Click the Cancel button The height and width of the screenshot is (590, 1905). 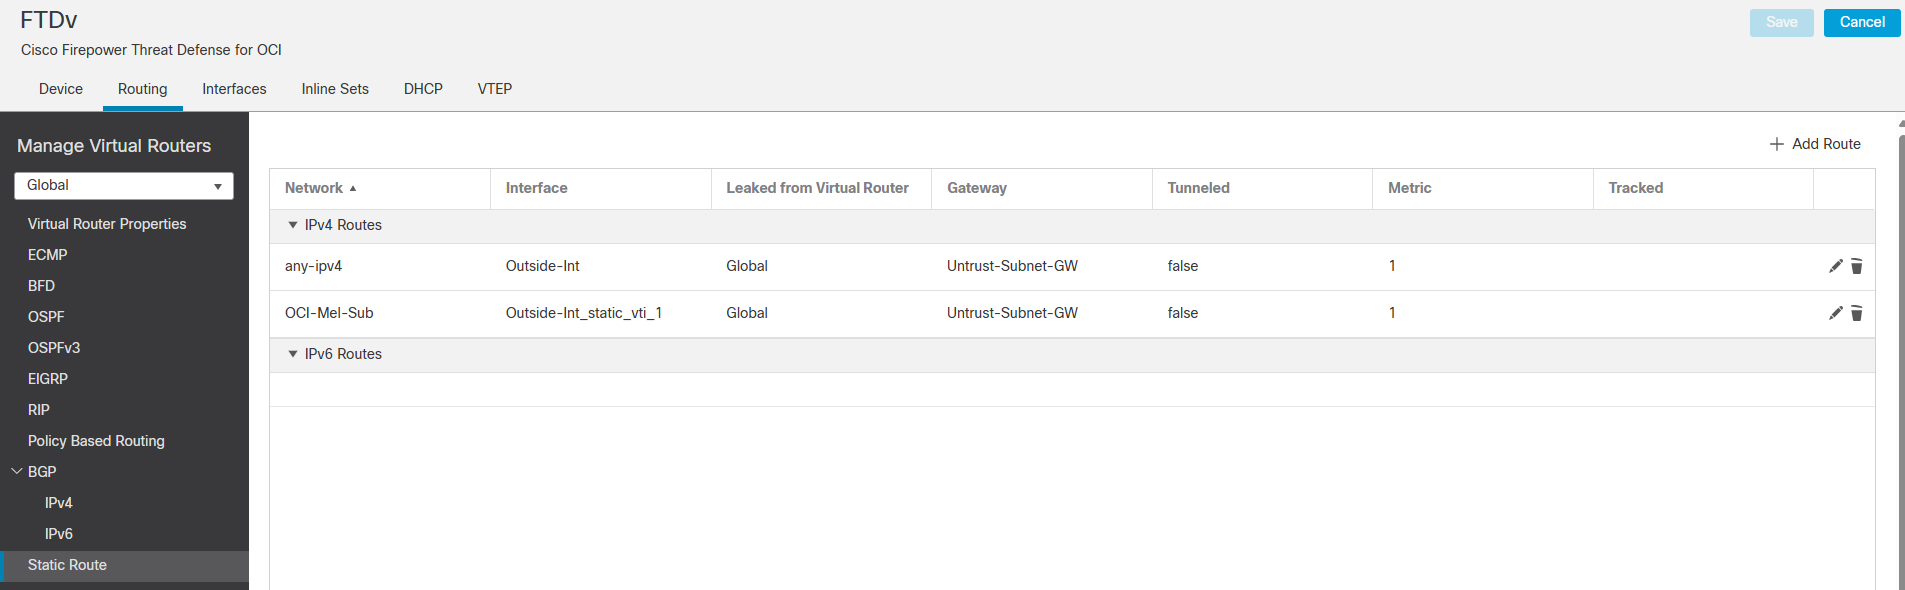pyautogui.click(x=1862, y=22)
